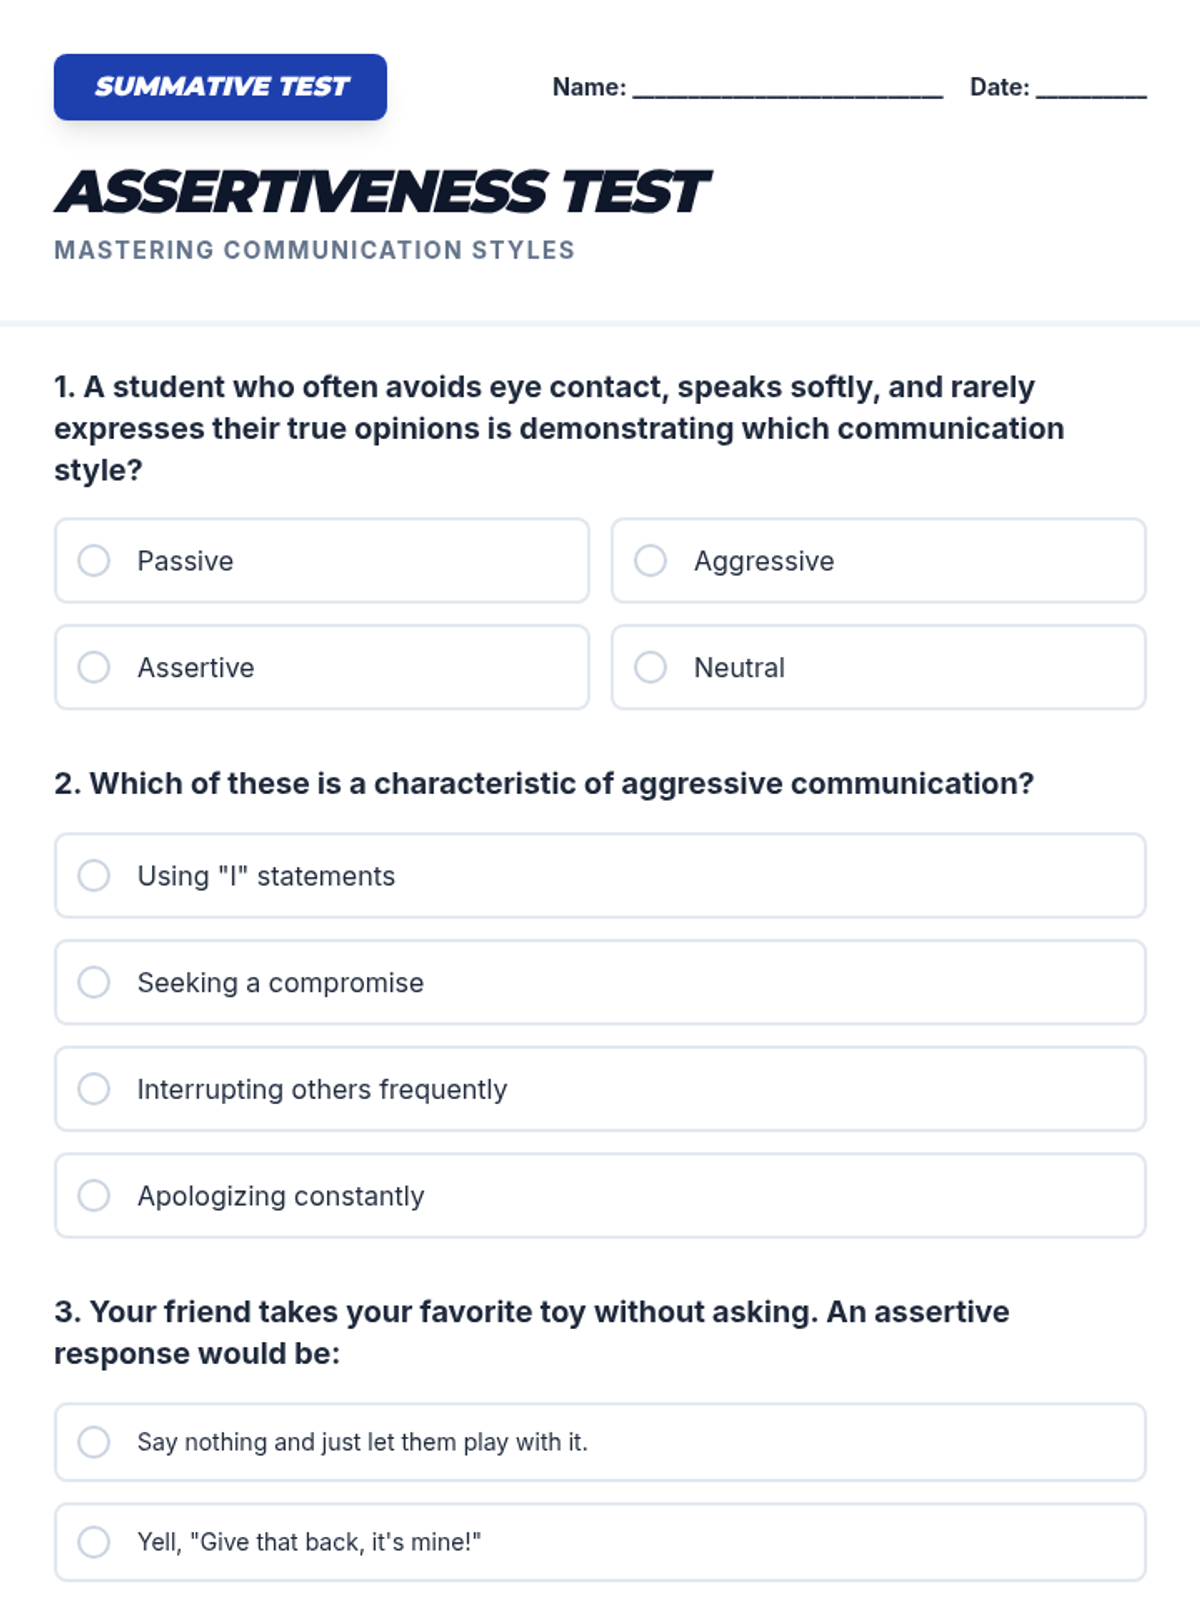
Task: Choose the Aggressive answer option
Action: [651, 561]
